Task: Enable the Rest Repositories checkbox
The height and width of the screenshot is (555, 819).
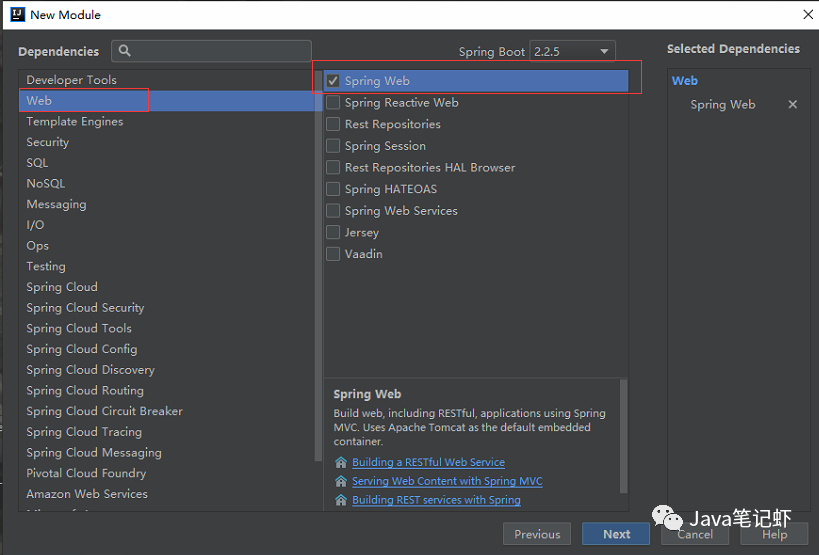Action: (x=333, y=124)
